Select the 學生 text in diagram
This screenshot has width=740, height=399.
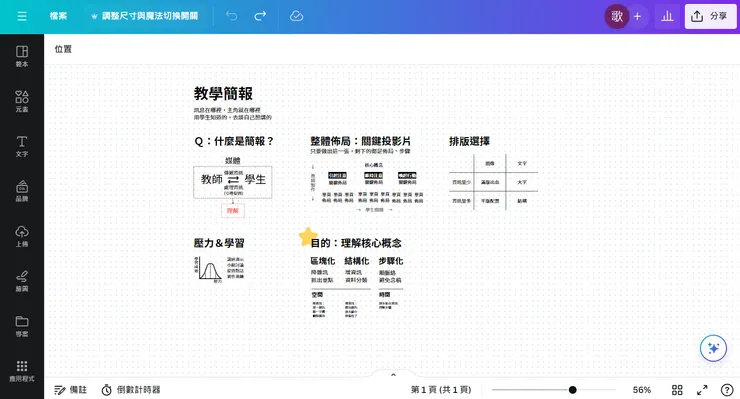pos(255,179)
